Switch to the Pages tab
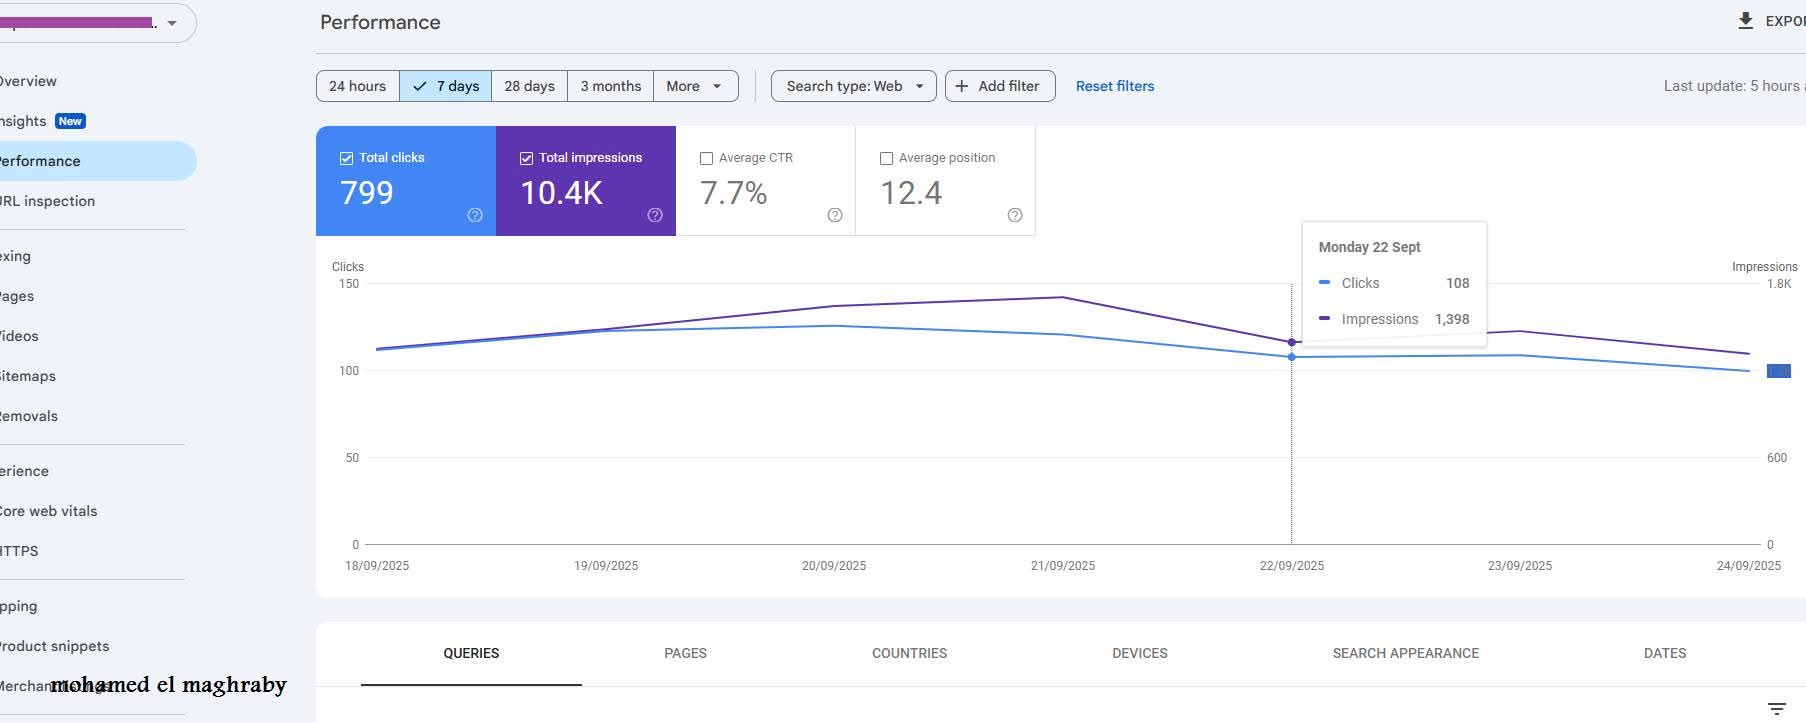The image size is (1806, 723). point(685,653)
